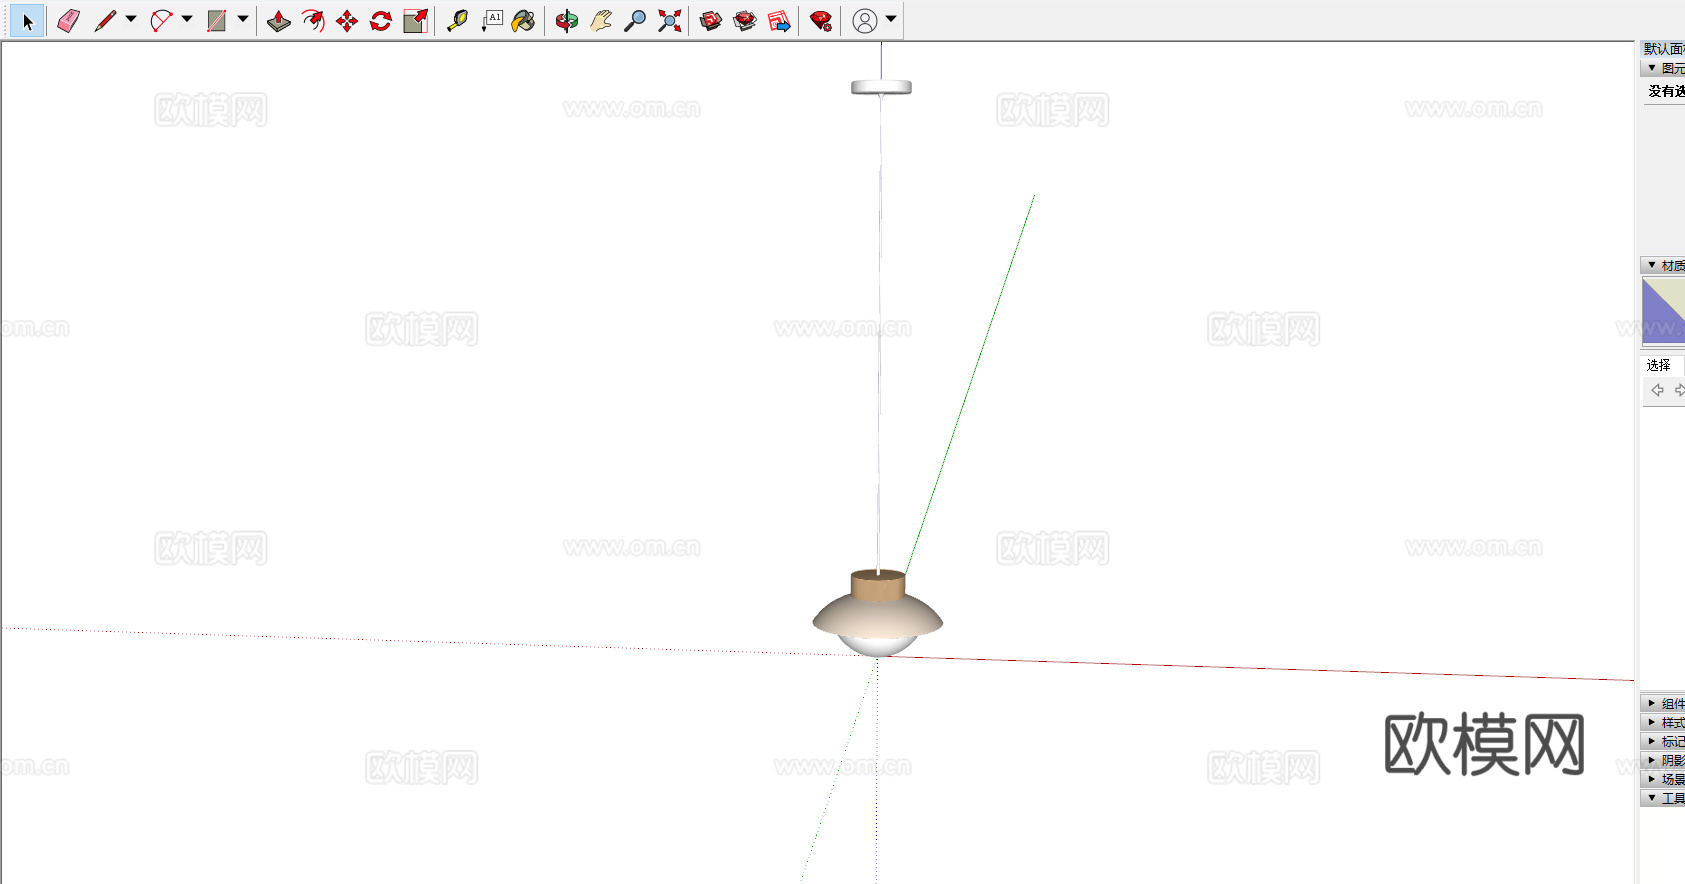
Task: Click the Send to LayOut icon
Action: pos(779,21)
